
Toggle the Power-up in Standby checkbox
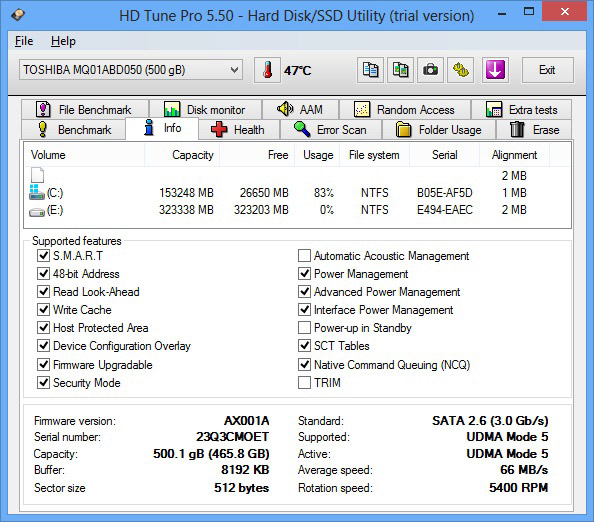tap(304, 327)
